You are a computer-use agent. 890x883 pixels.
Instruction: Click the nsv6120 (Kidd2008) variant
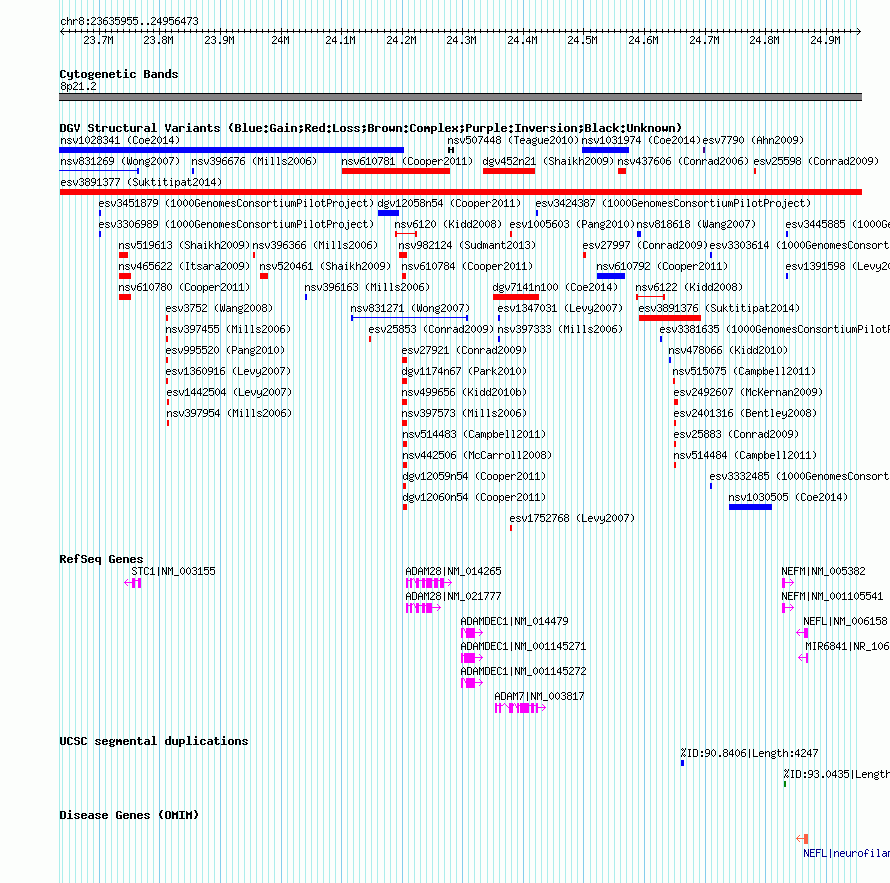[x=448, y=224]
